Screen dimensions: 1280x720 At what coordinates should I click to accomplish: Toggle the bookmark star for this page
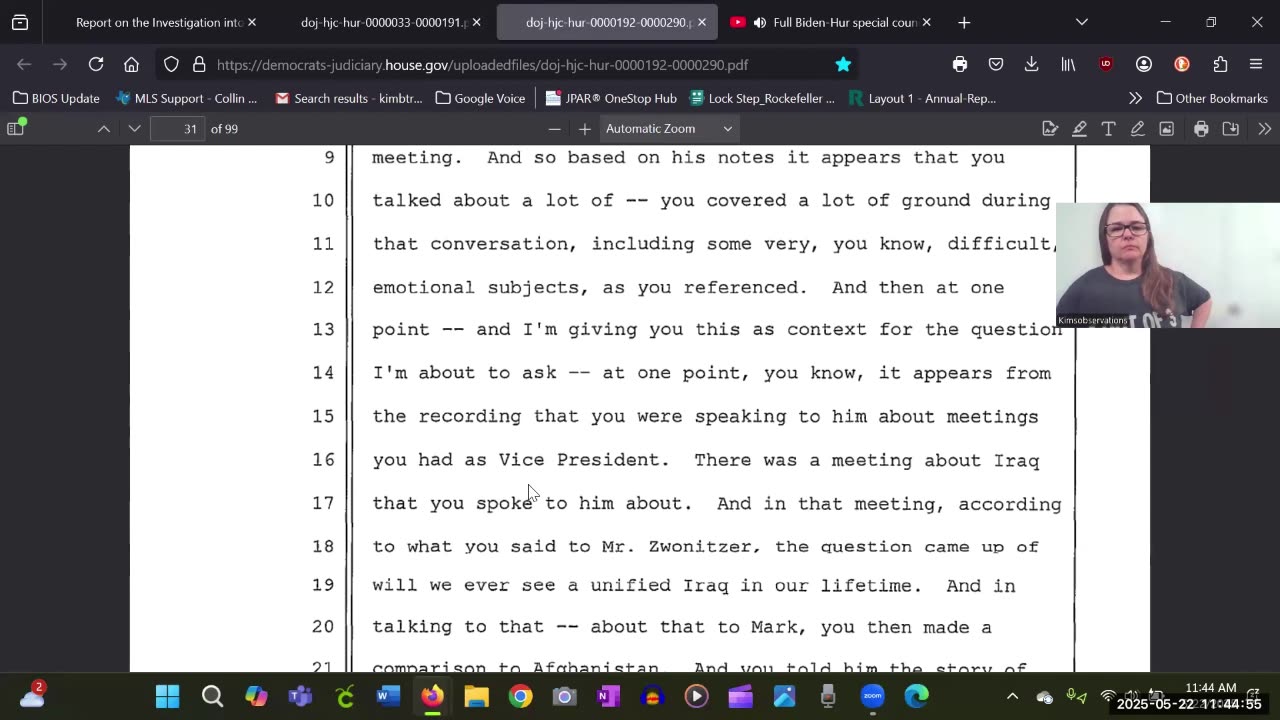coord(843,64)
